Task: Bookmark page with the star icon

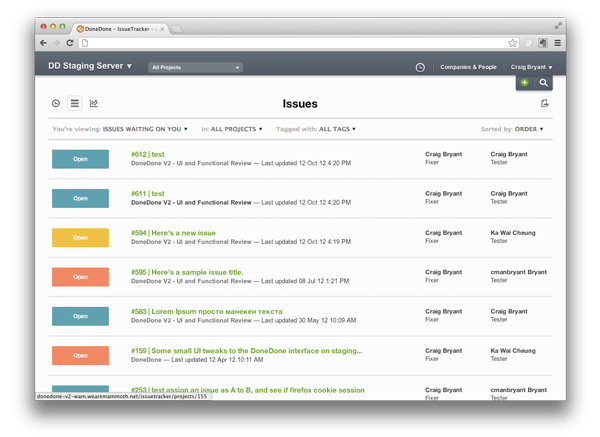Action: (x=512, y=43)
